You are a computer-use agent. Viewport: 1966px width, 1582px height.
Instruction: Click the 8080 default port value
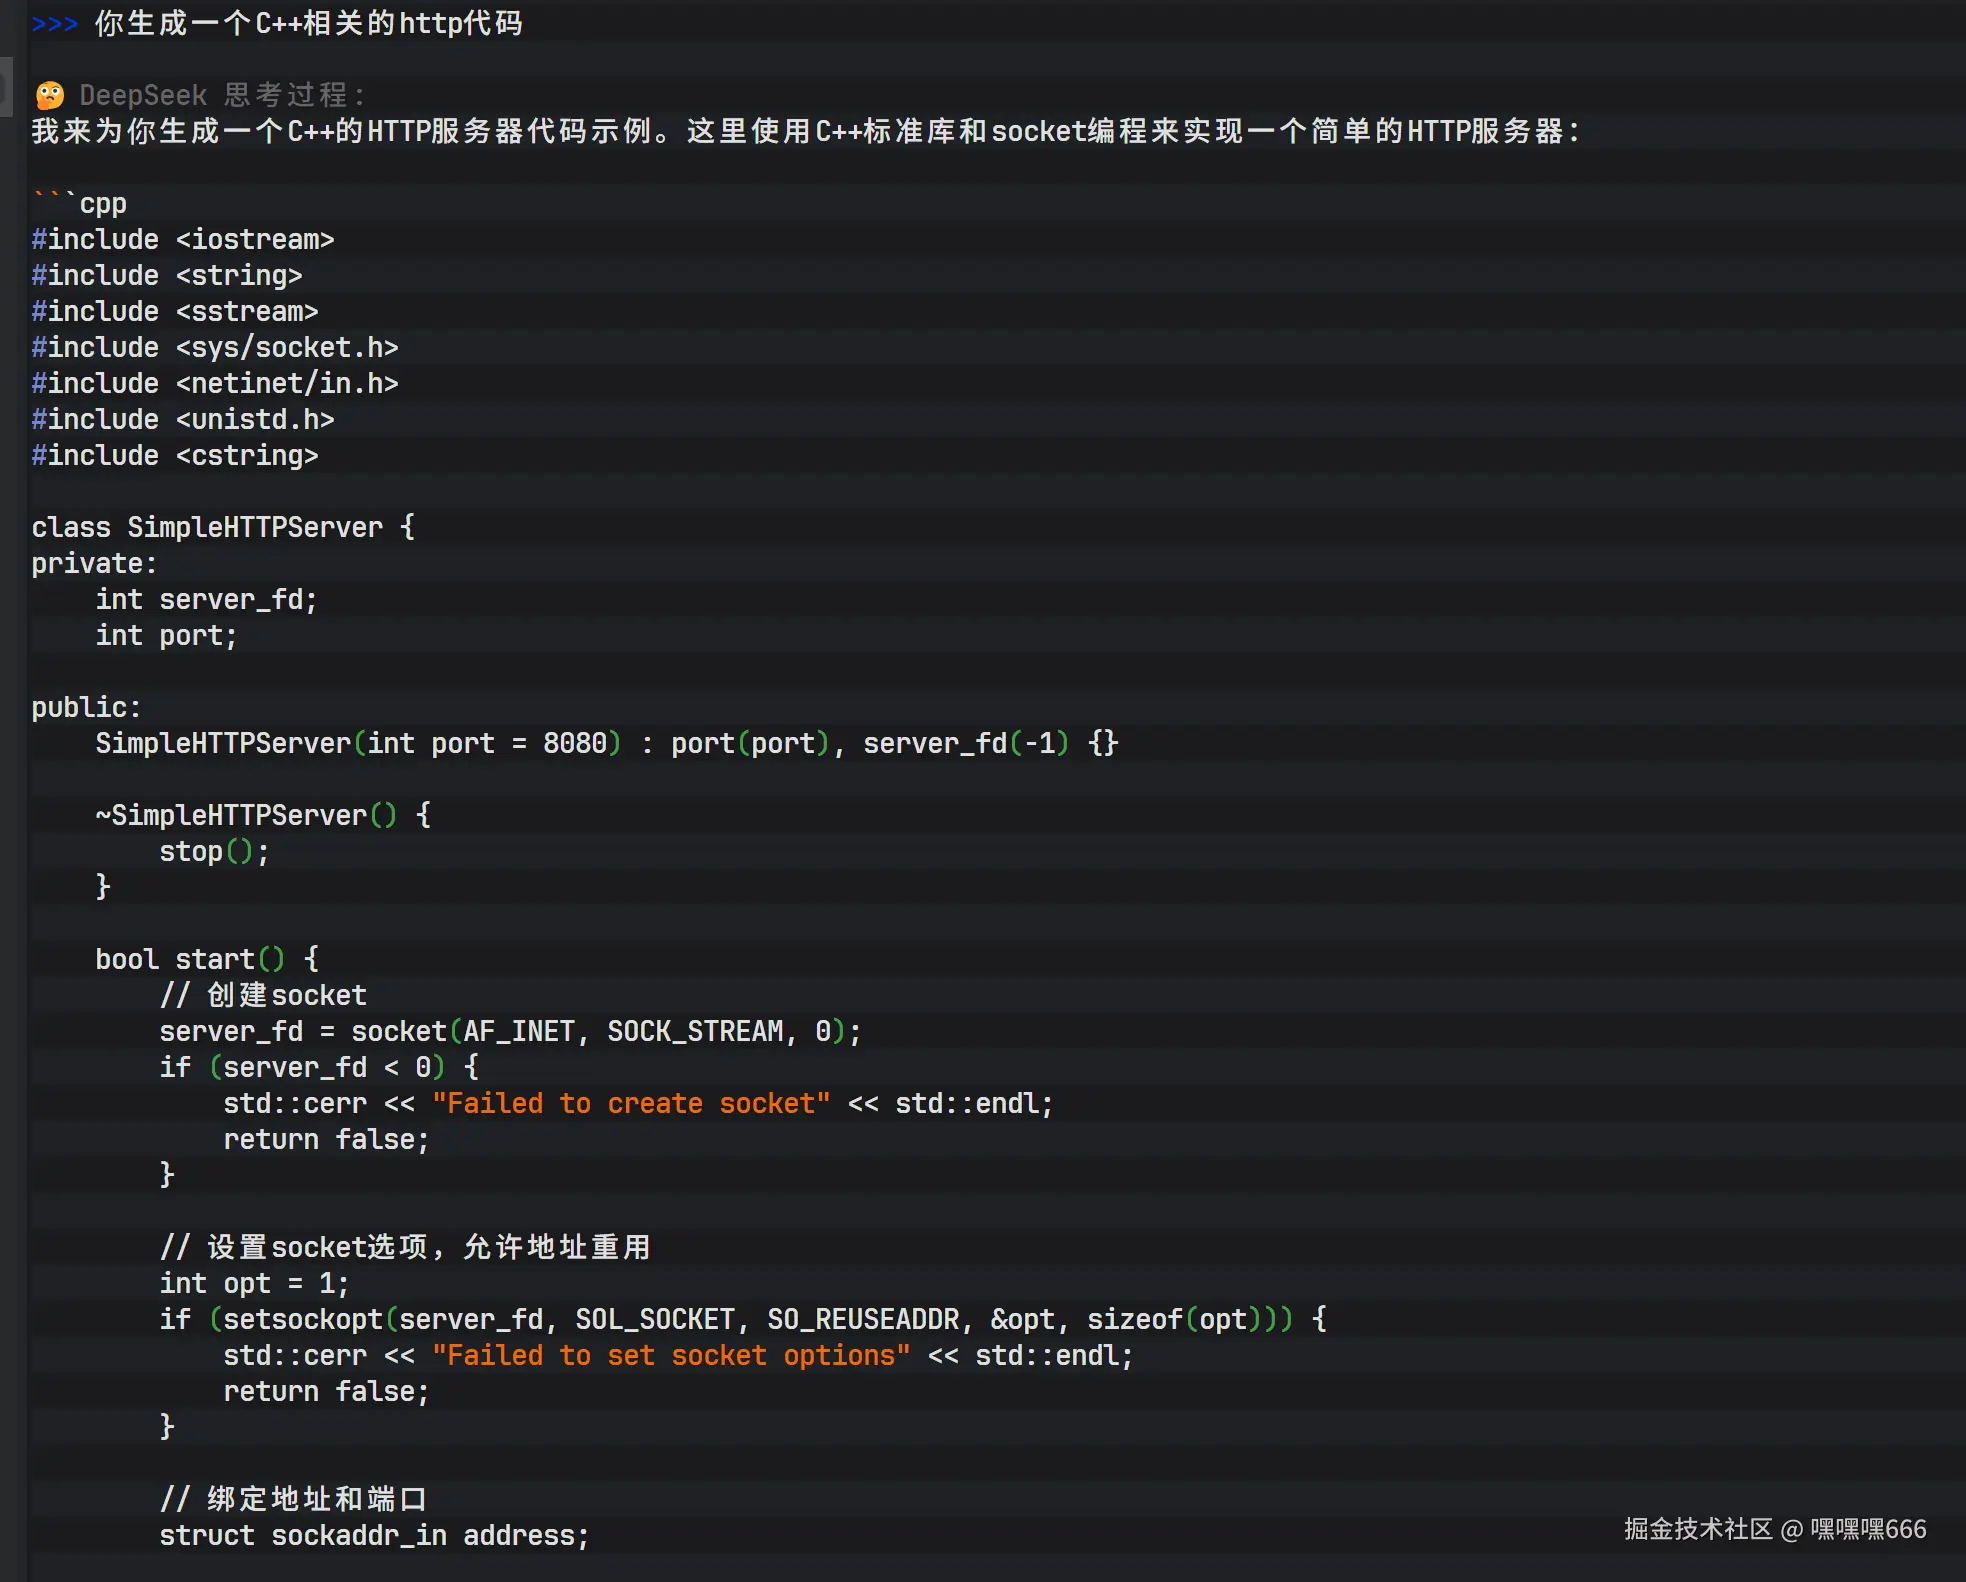tap(574, 744)
